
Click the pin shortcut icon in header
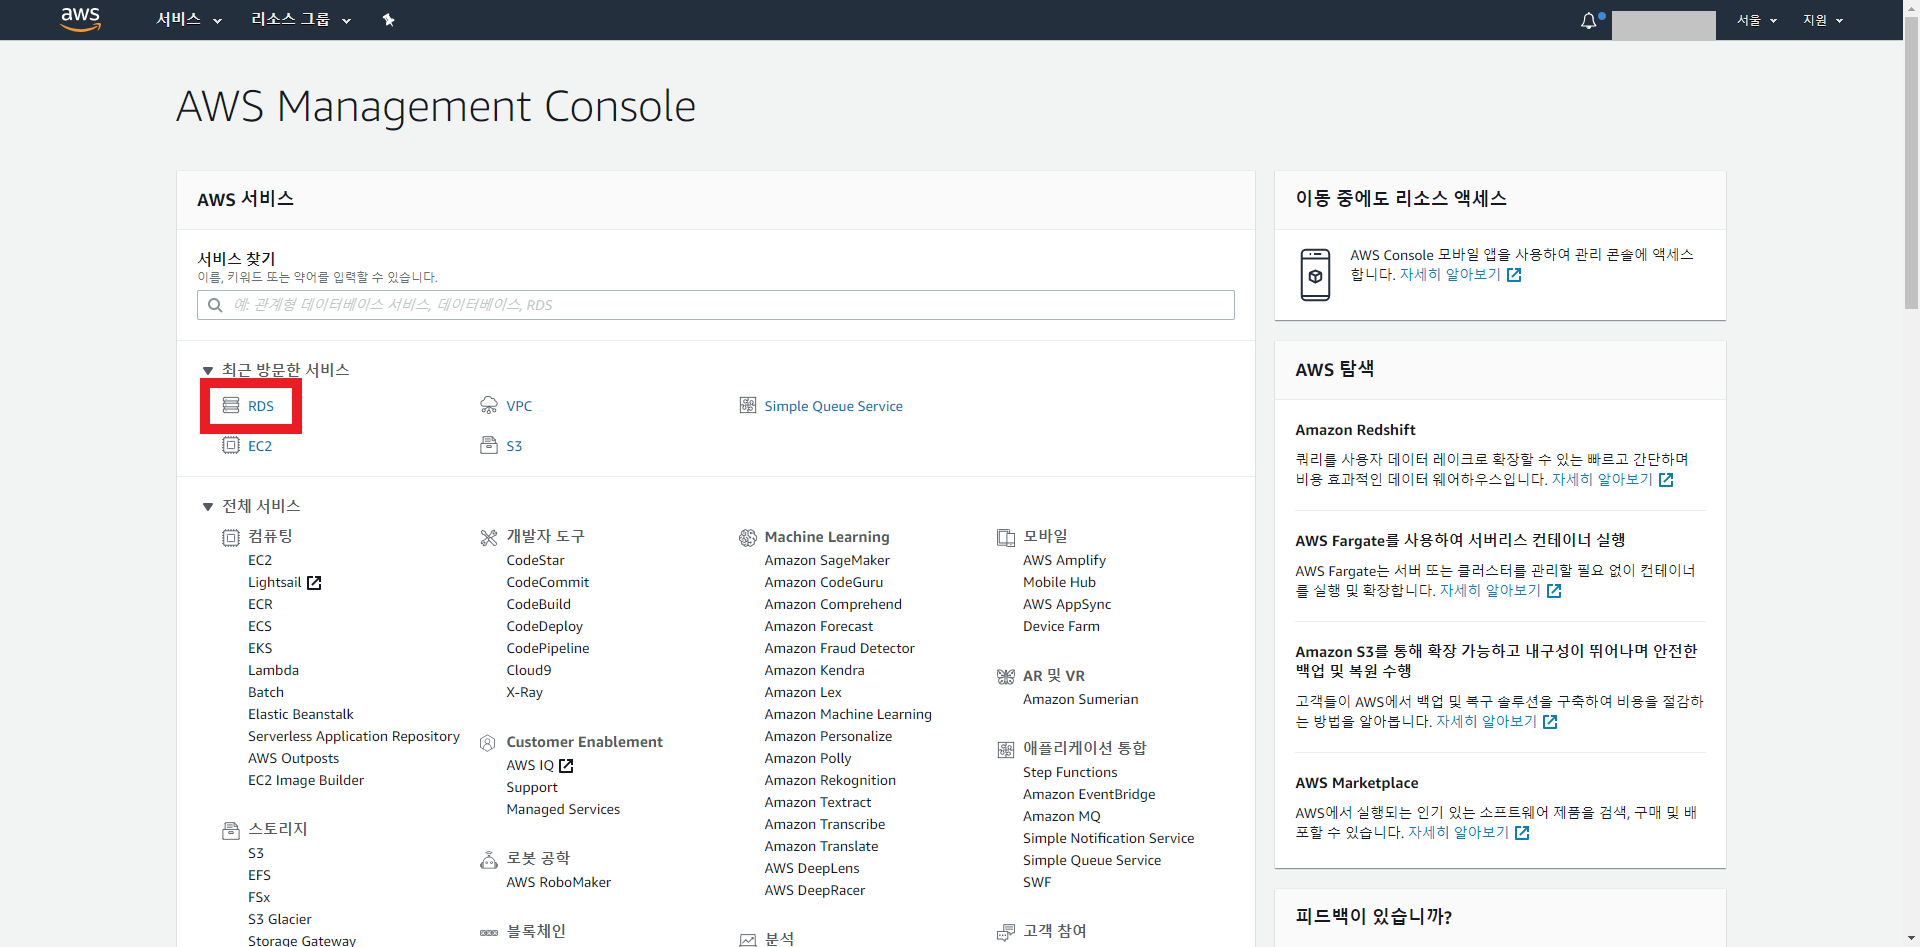click(389, 19)
